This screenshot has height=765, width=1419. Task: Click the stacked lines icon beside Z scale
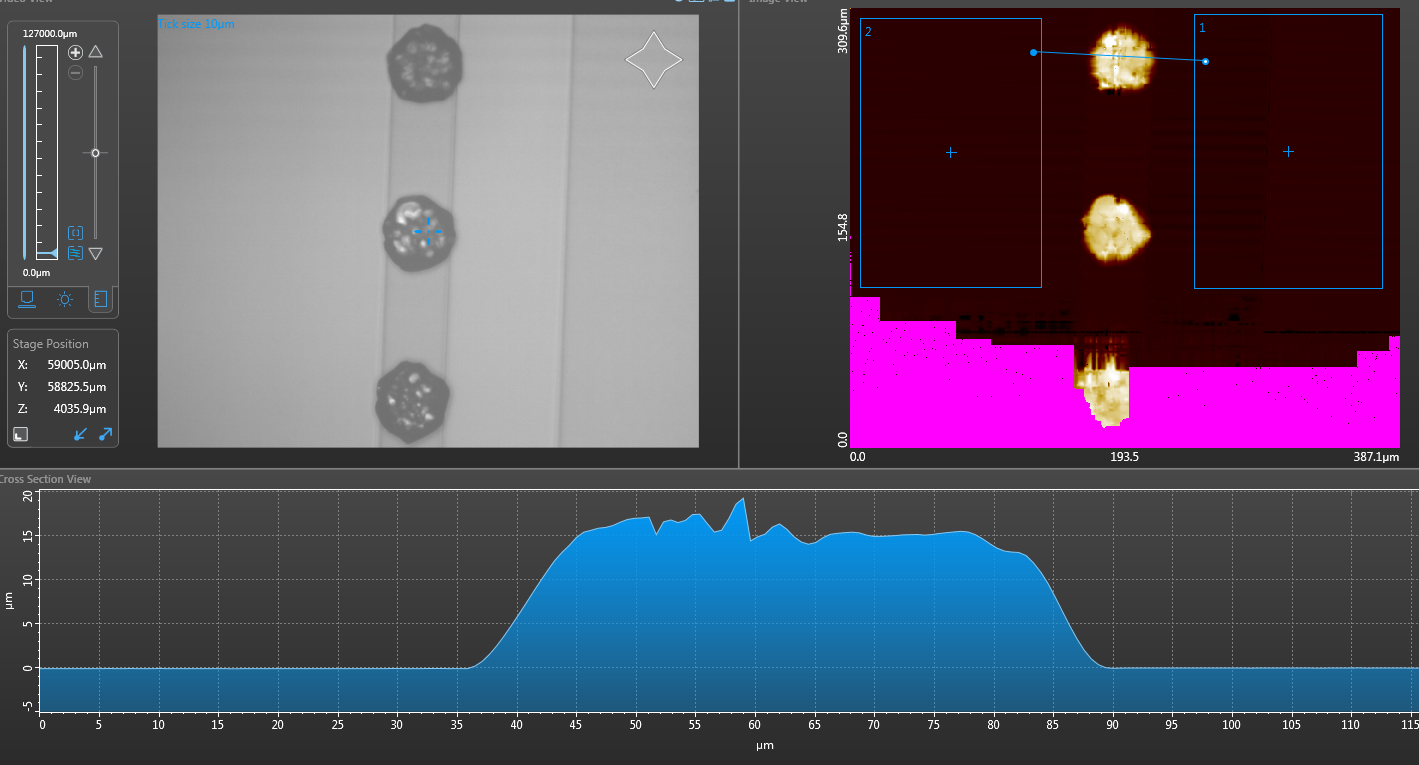75,253
